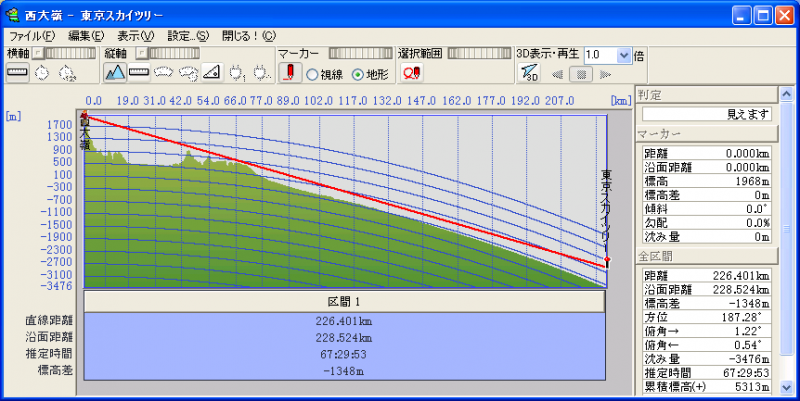The width and height of the screenshot is (800, 401).
Task: Select the 視線 radio button
Action: [313, 74]
